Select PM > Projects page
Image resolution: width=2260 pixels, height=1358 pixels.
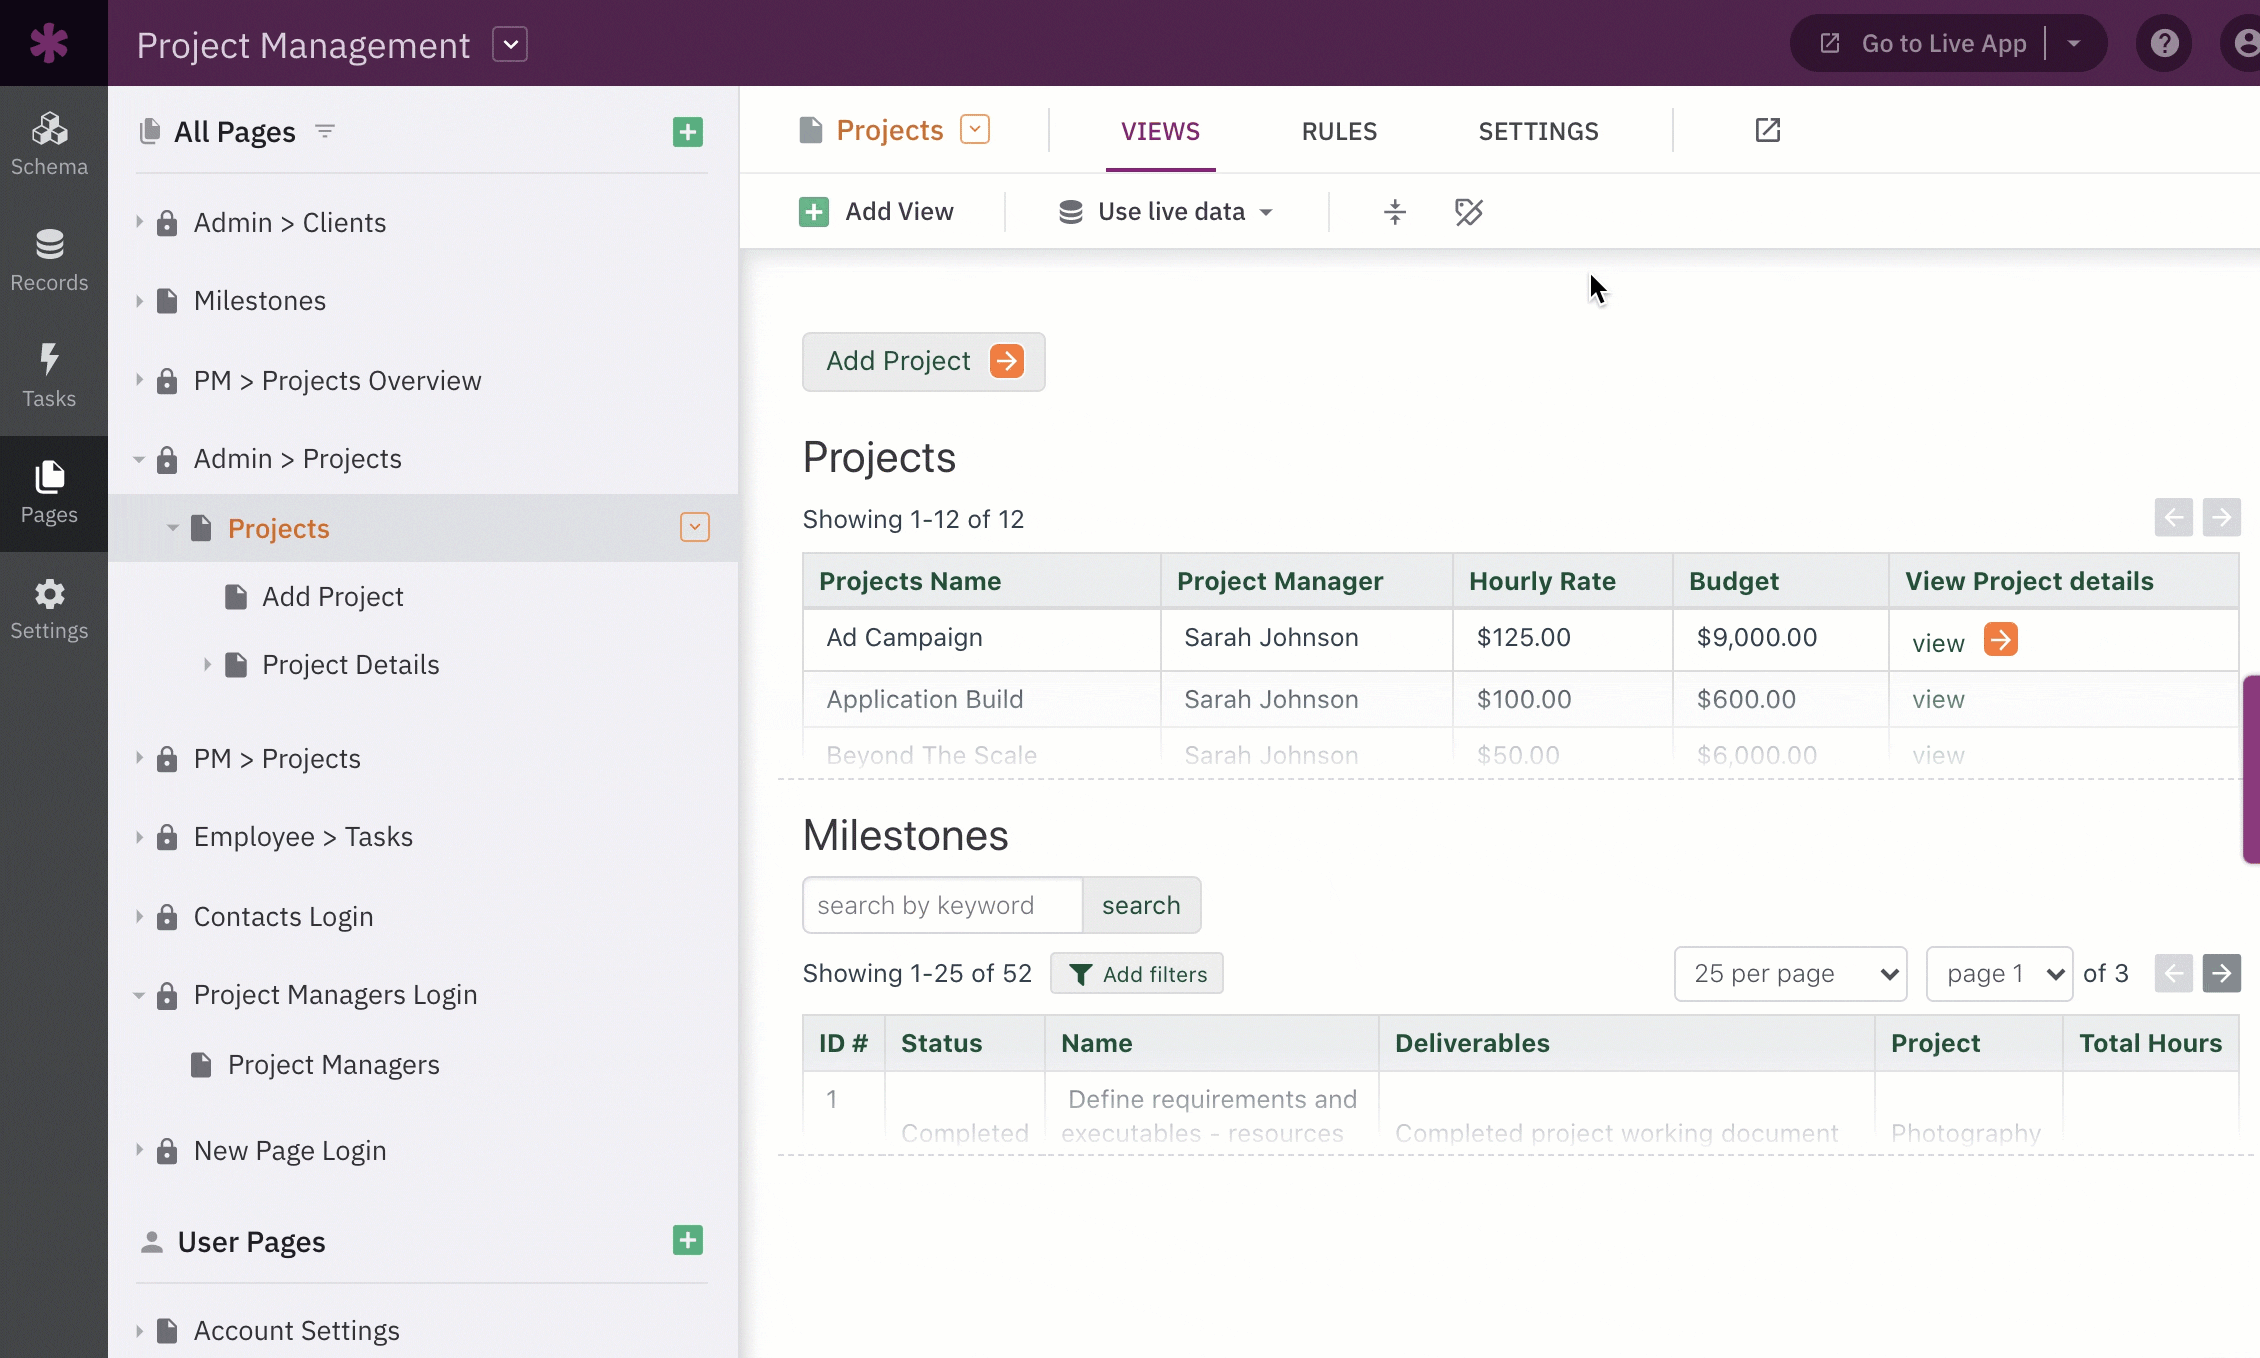click(x=277, y=759)
